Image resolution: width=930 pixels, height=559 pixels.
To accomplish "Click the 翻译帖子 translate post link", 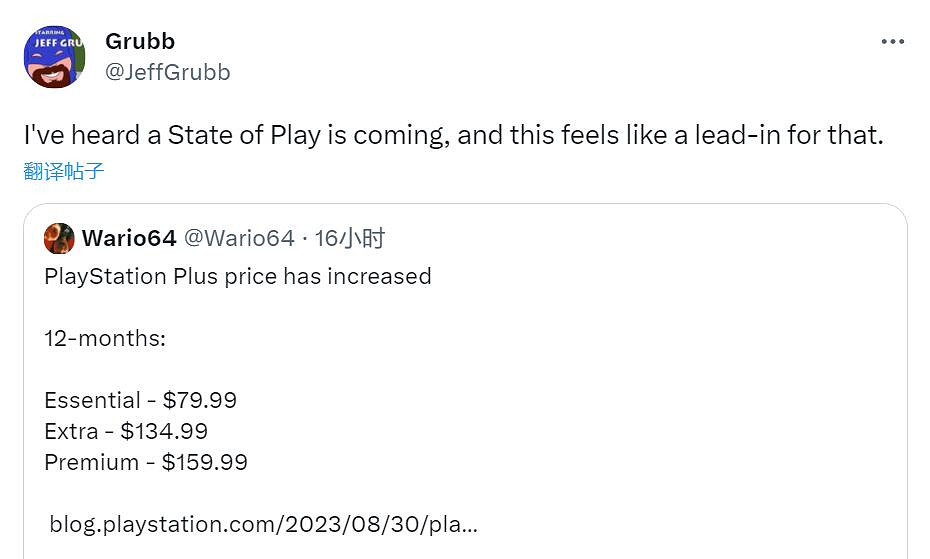I will pos(64,171).
